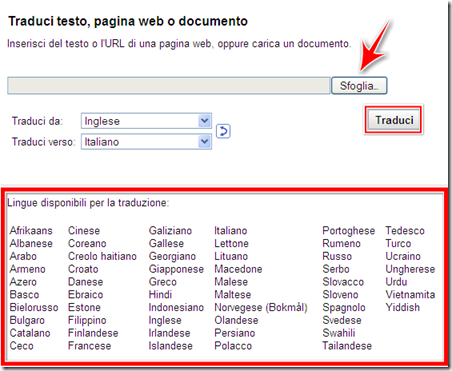The width and height of the screenshot is (452, 371).
Task: Select Galiziano language entry
Action: [x=170, y=230]
